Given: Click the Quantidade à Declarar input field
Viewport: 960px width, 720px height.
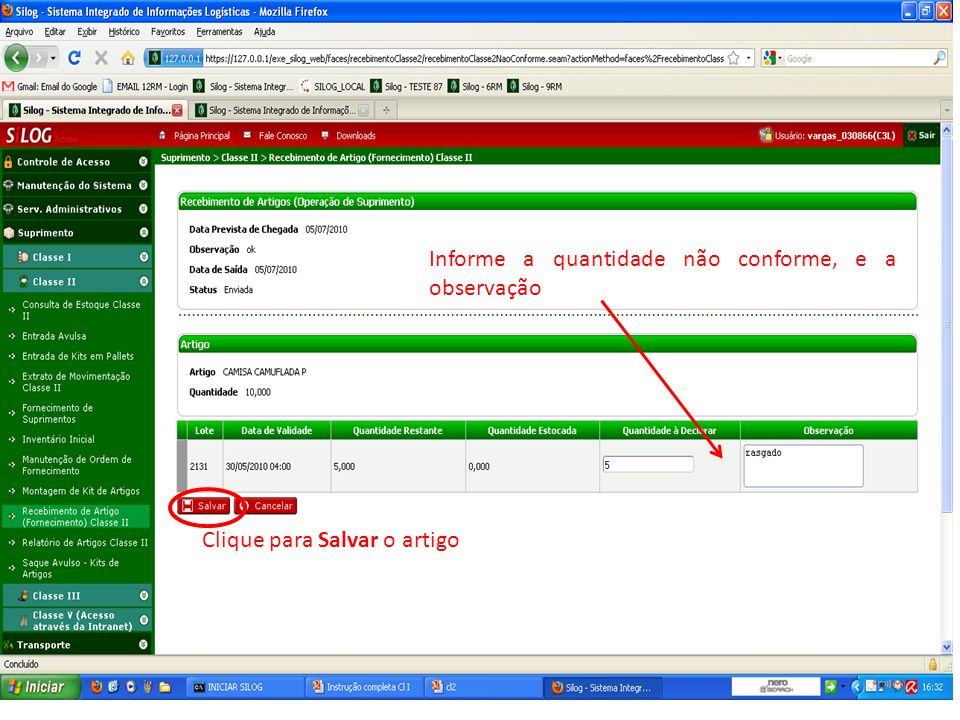Looking at the screenshot, I should pos(648,465).
